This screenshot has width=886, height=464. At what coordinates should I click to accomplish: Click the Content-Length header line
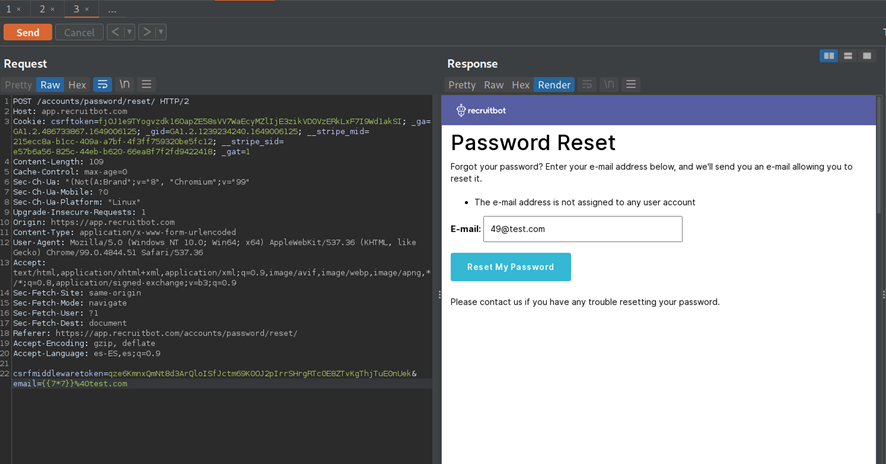(58, 162)
